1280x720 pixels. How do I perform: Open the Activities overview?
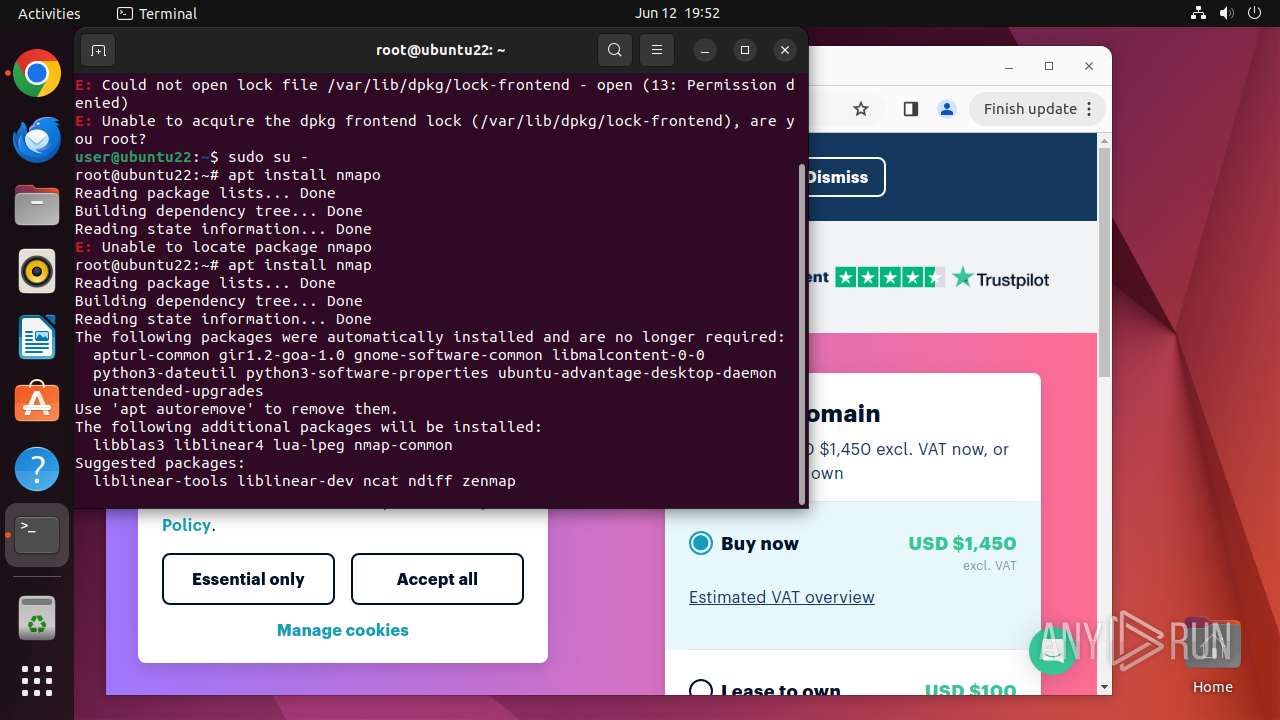click(49, 13)
